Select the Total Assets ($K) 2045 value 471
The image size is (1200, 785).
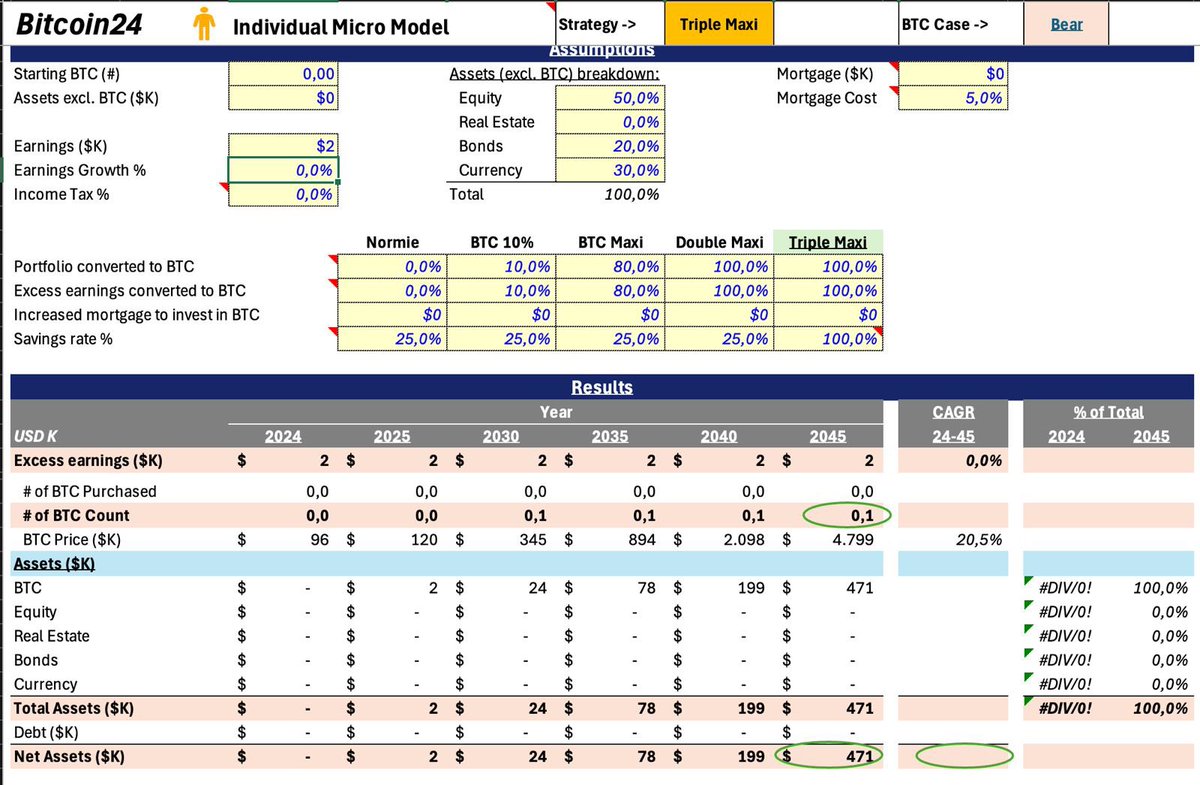tap(828, 708)
